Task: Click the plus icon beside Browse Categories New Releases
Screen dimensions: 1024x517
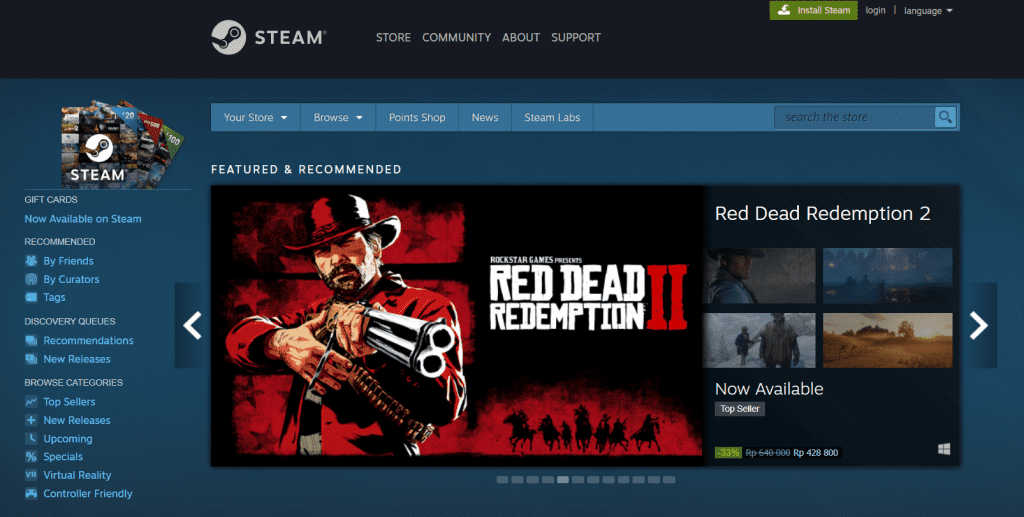Action: click(x=31, y=420)
